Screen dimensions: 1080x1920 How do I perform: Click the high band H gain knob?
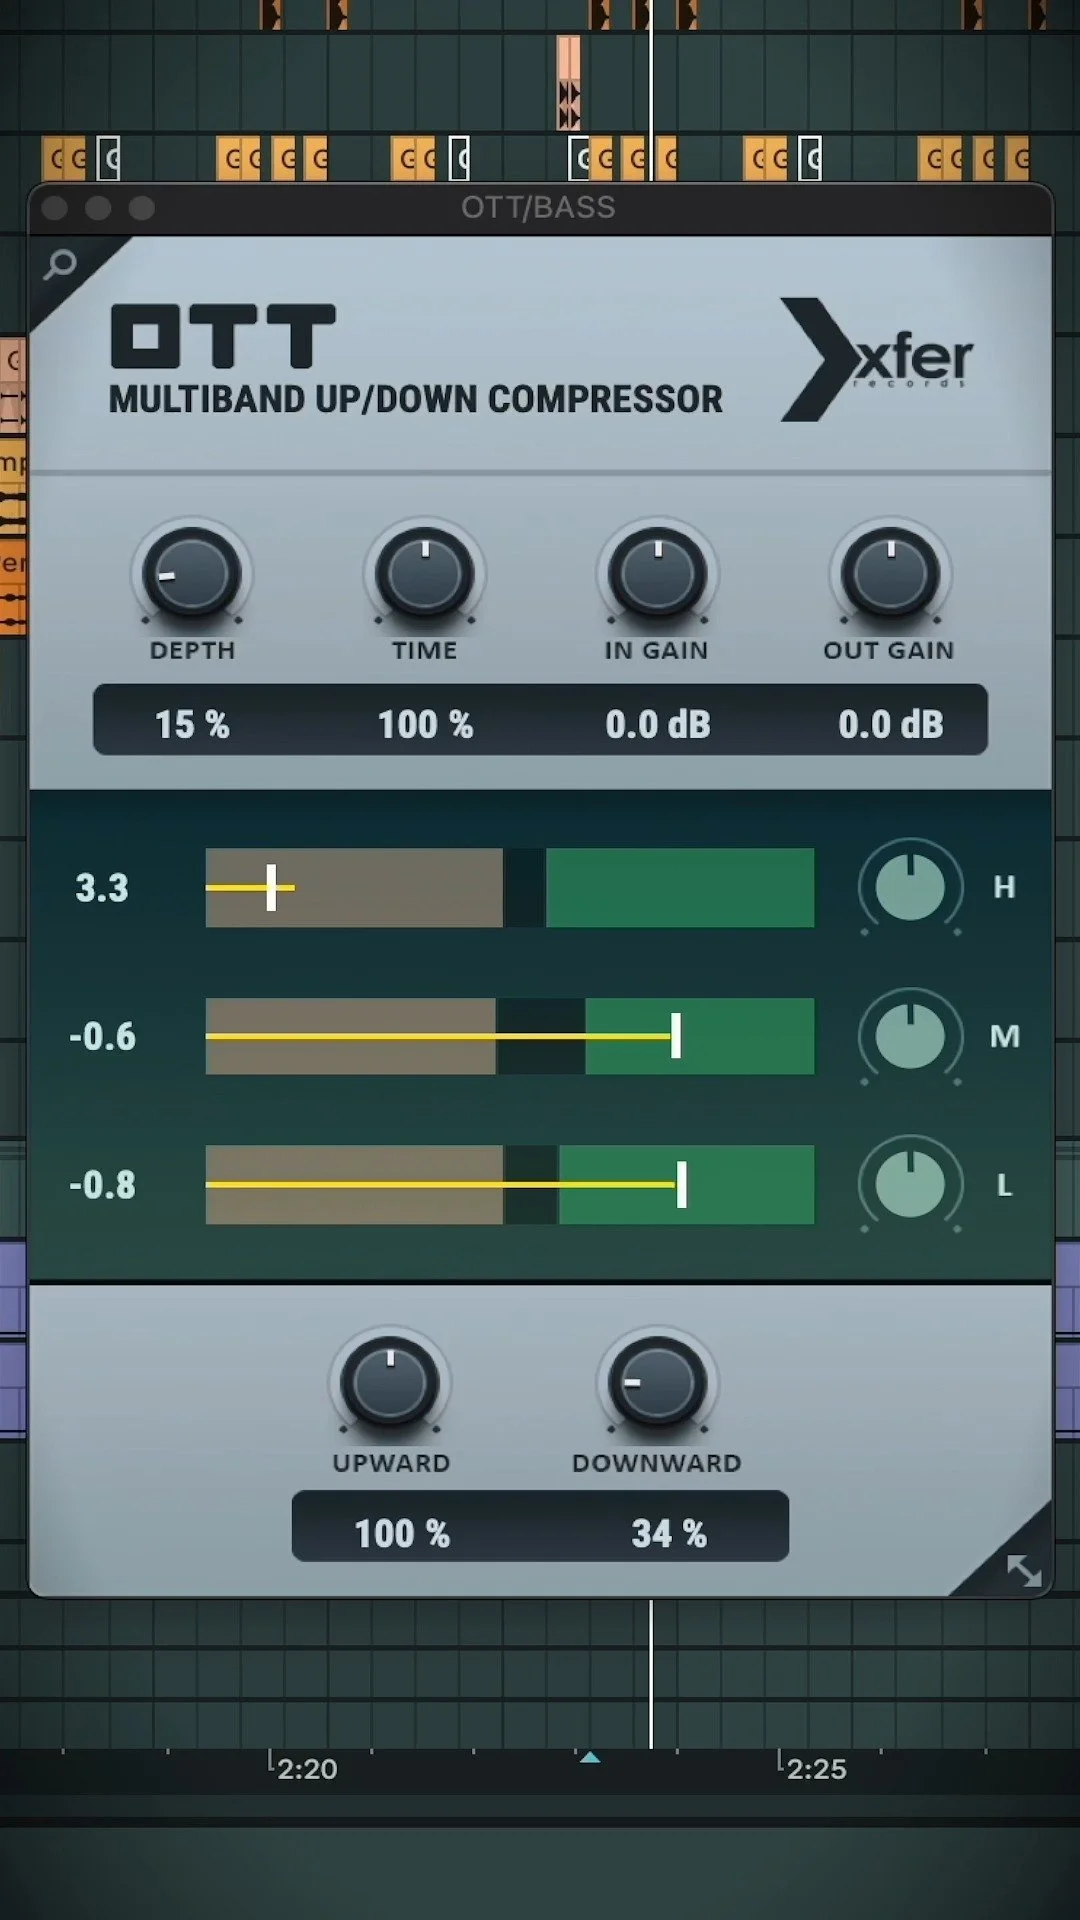pyautogui.click(x=910, y=887)
